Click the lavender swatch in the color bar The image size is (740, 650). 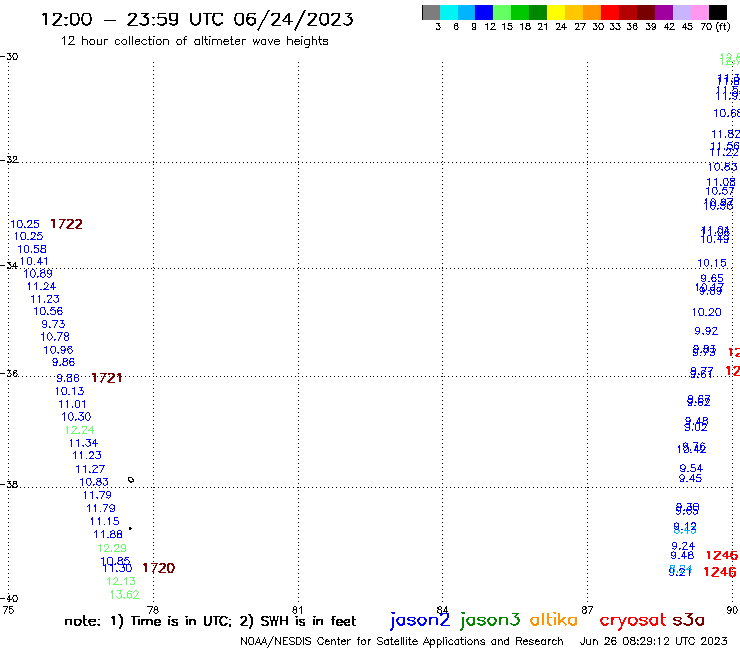(681, 12)
